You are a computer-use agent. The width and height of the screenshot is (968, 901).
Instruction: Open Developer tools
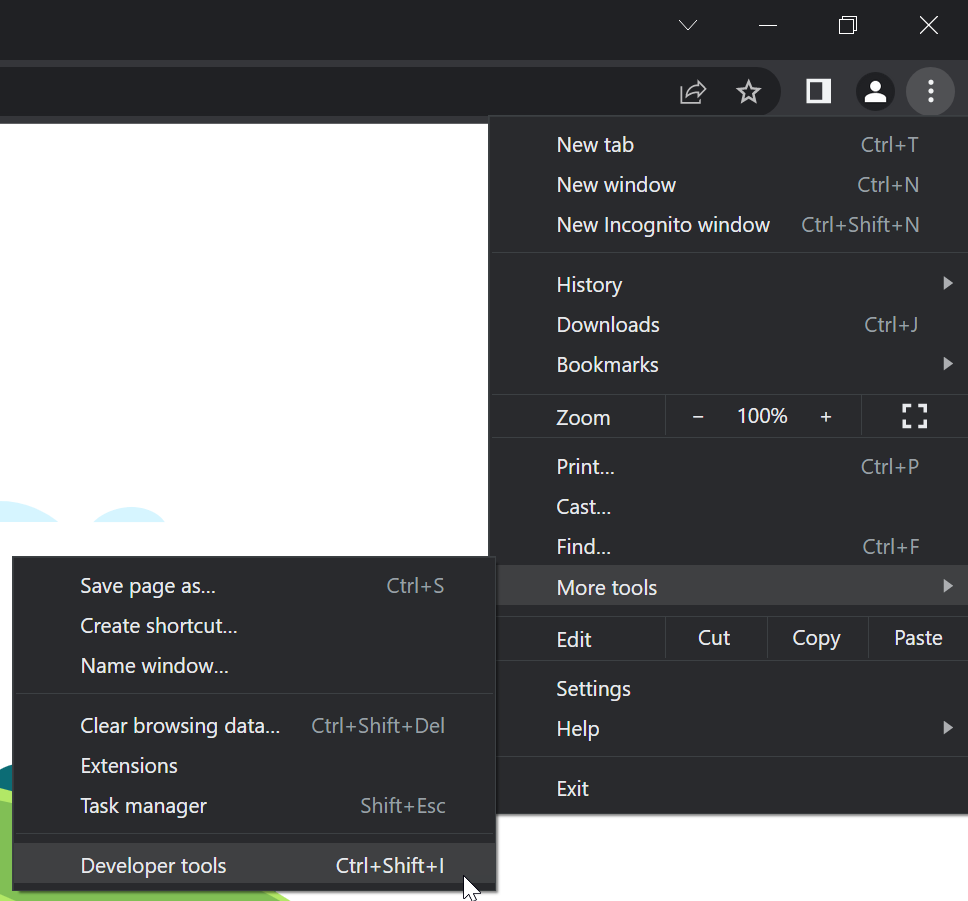tap(254, 865)
